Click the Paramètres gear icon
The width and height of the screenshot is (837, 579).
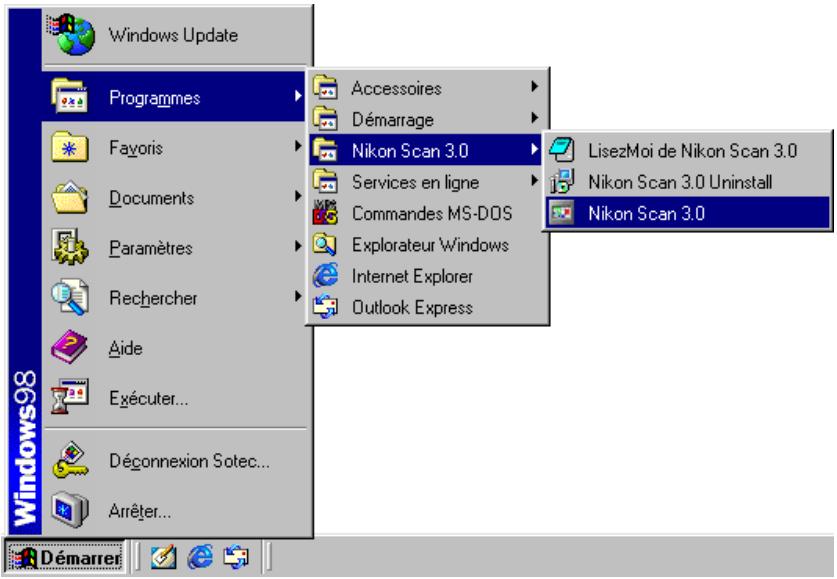click(x=70, y=247)
